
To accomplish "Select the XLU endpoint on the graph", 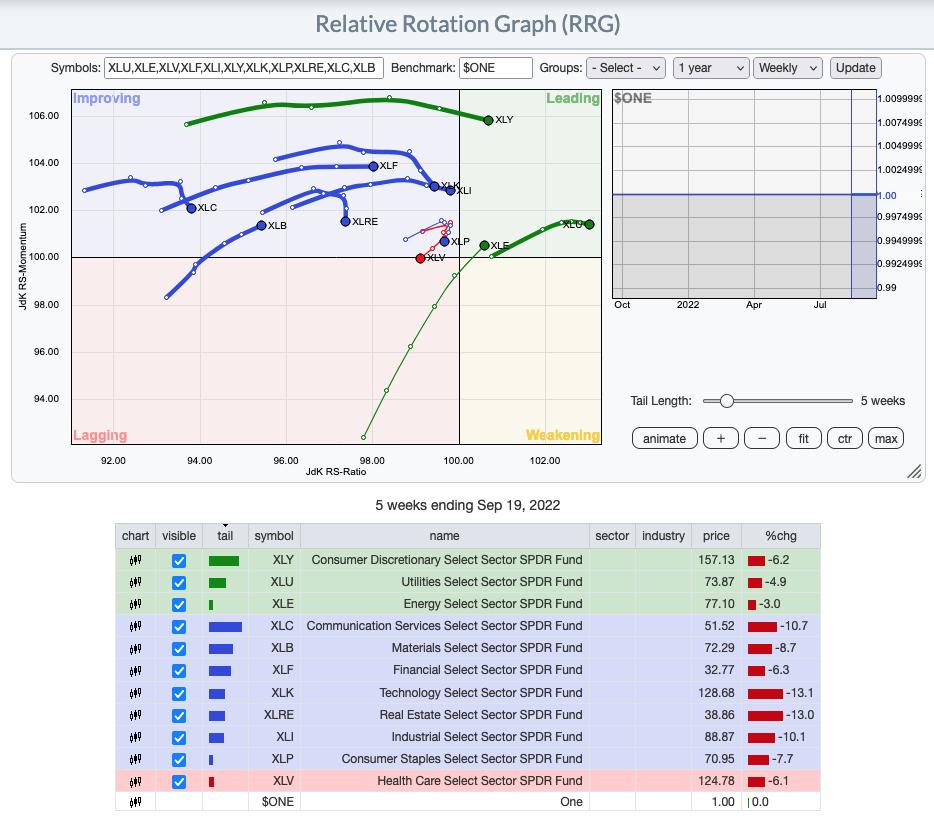I will (x=589, y=225).
